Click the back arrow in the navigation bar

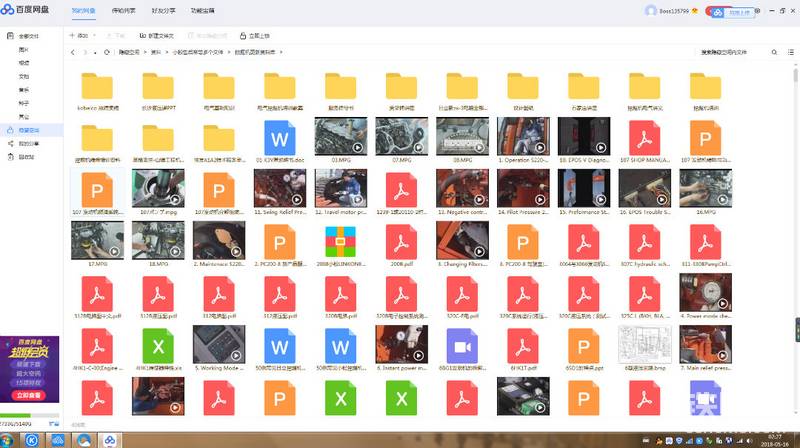[73, 52]
